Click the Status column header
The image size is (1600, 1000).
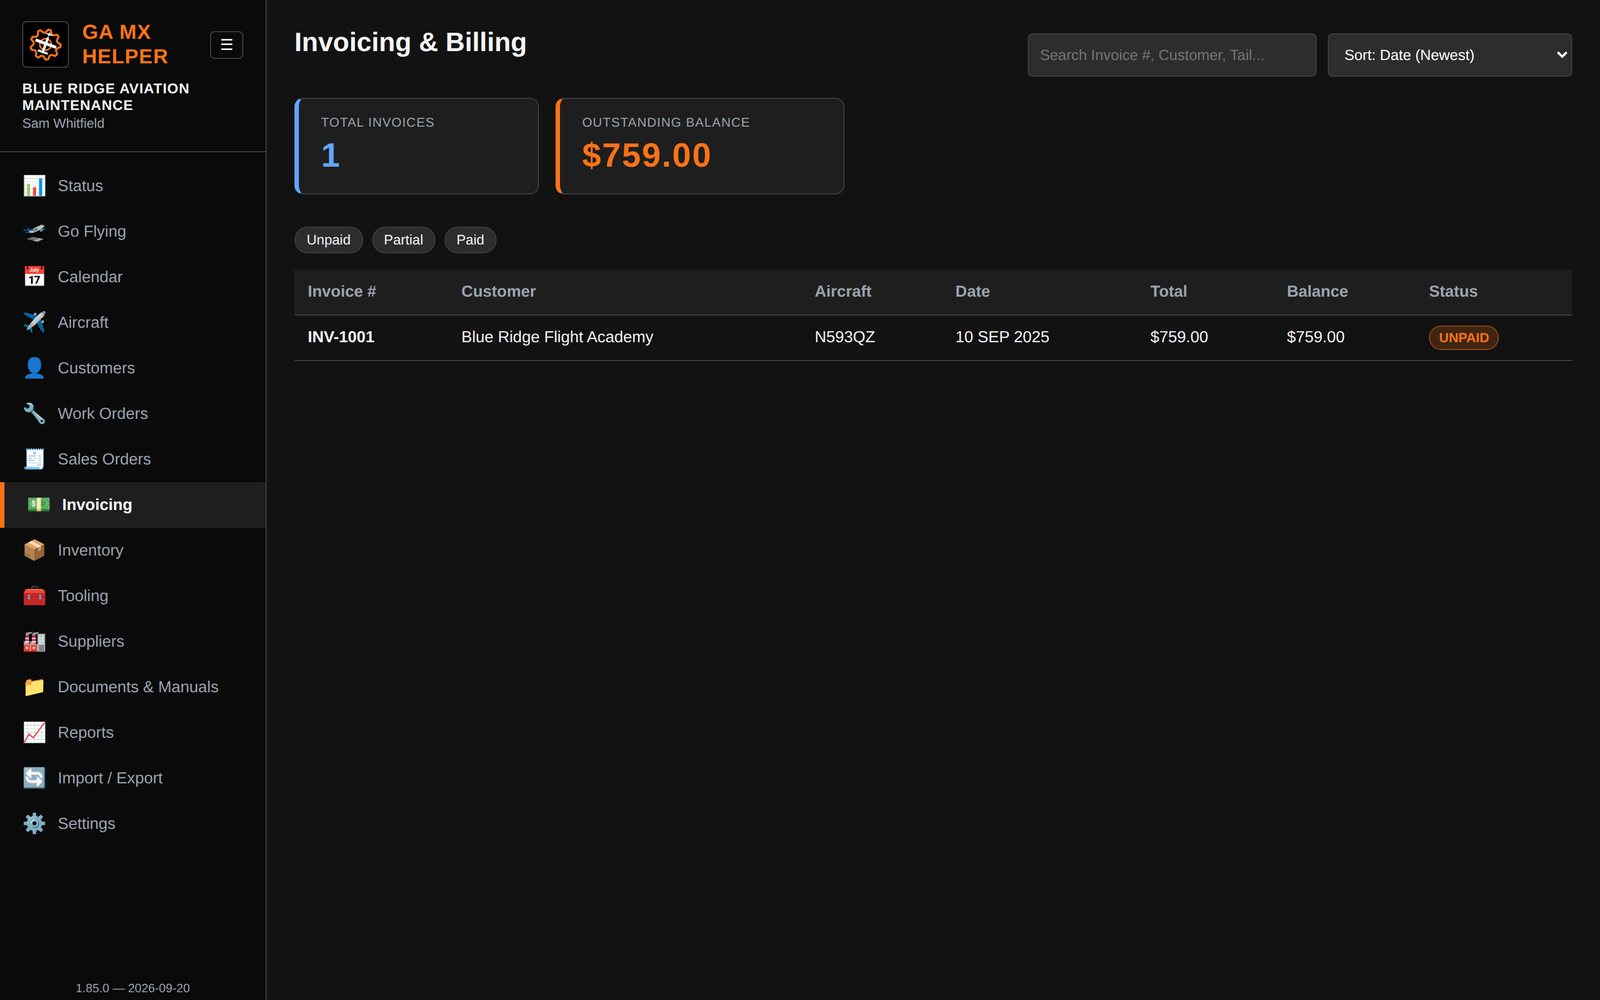pyautogui.click(x=1452, y=291)
